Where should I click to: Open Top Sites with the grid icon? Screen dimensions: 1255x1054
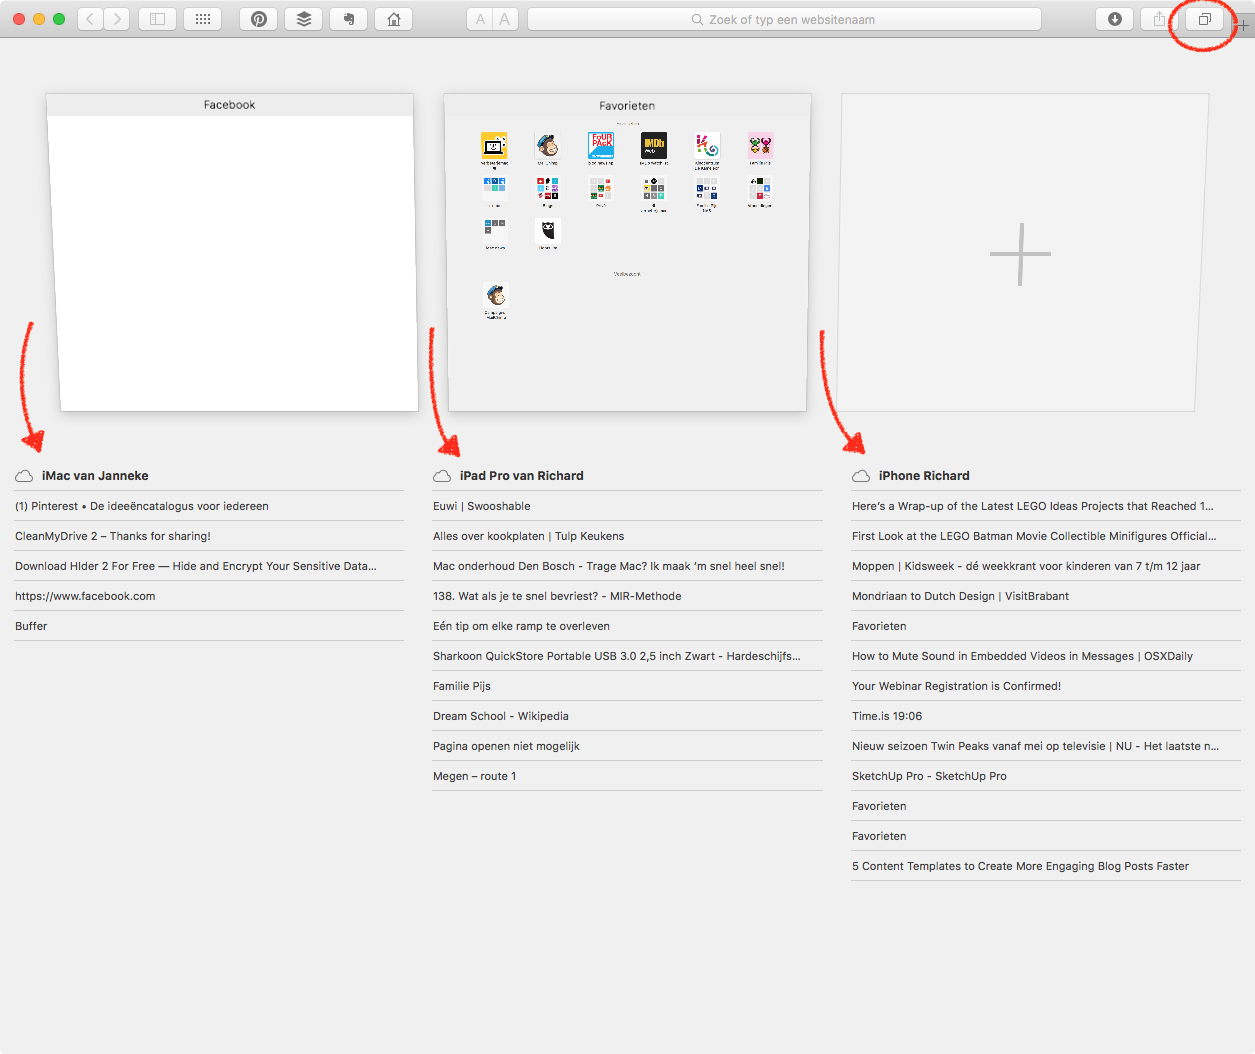pyautogui.click(x=202, y=18)
